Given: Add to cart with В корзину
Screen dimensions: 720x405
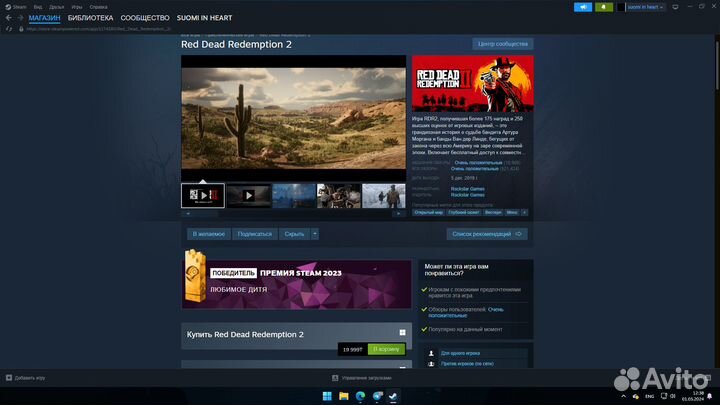Looking at the screenshot, I should [x=386, y=349].
